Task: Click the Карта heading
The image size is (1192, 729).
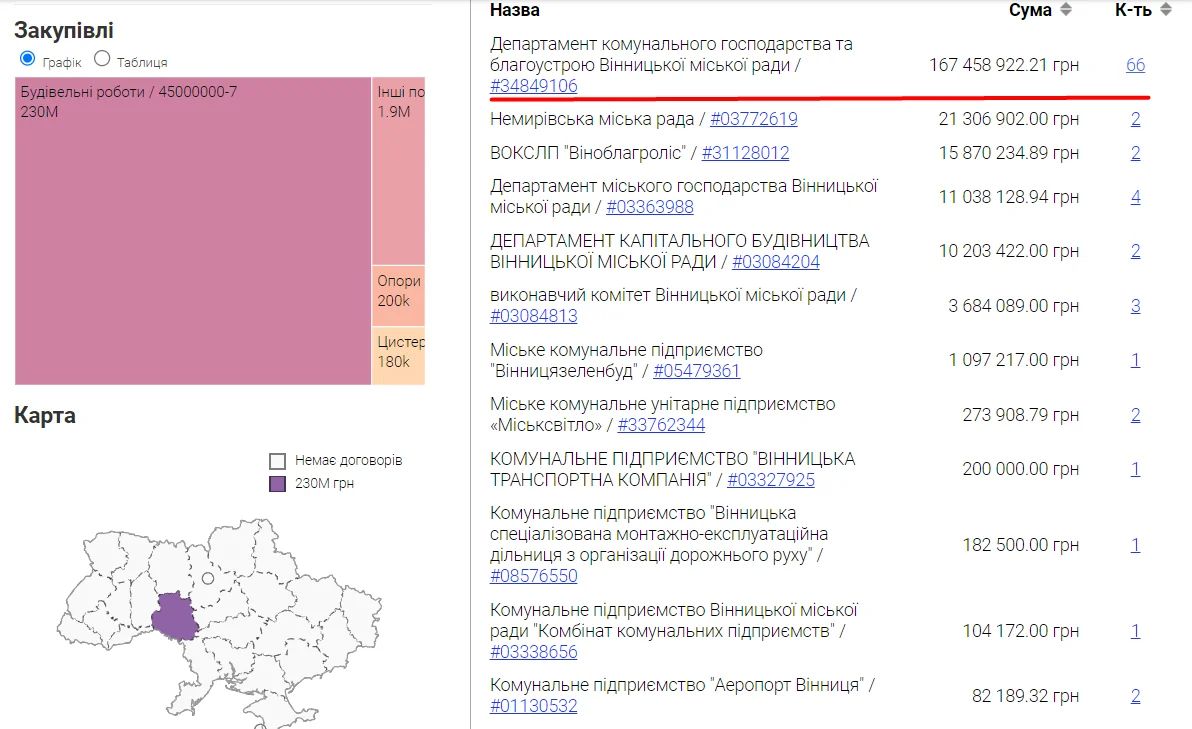Action: (x=45, y=416)
